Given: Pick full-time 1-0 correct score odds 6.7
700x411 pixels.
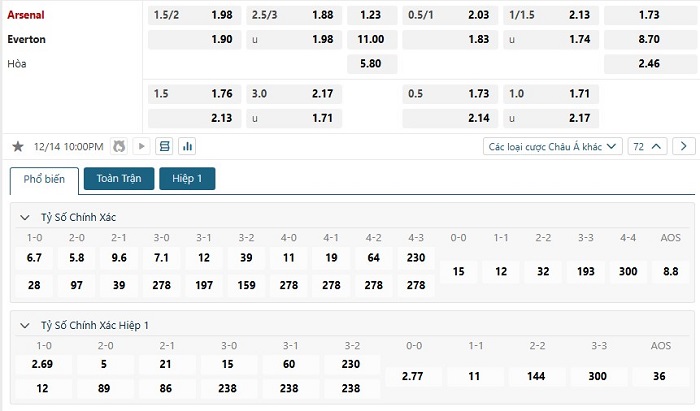Looking at the screenshot, I should (x=34, y=257).
